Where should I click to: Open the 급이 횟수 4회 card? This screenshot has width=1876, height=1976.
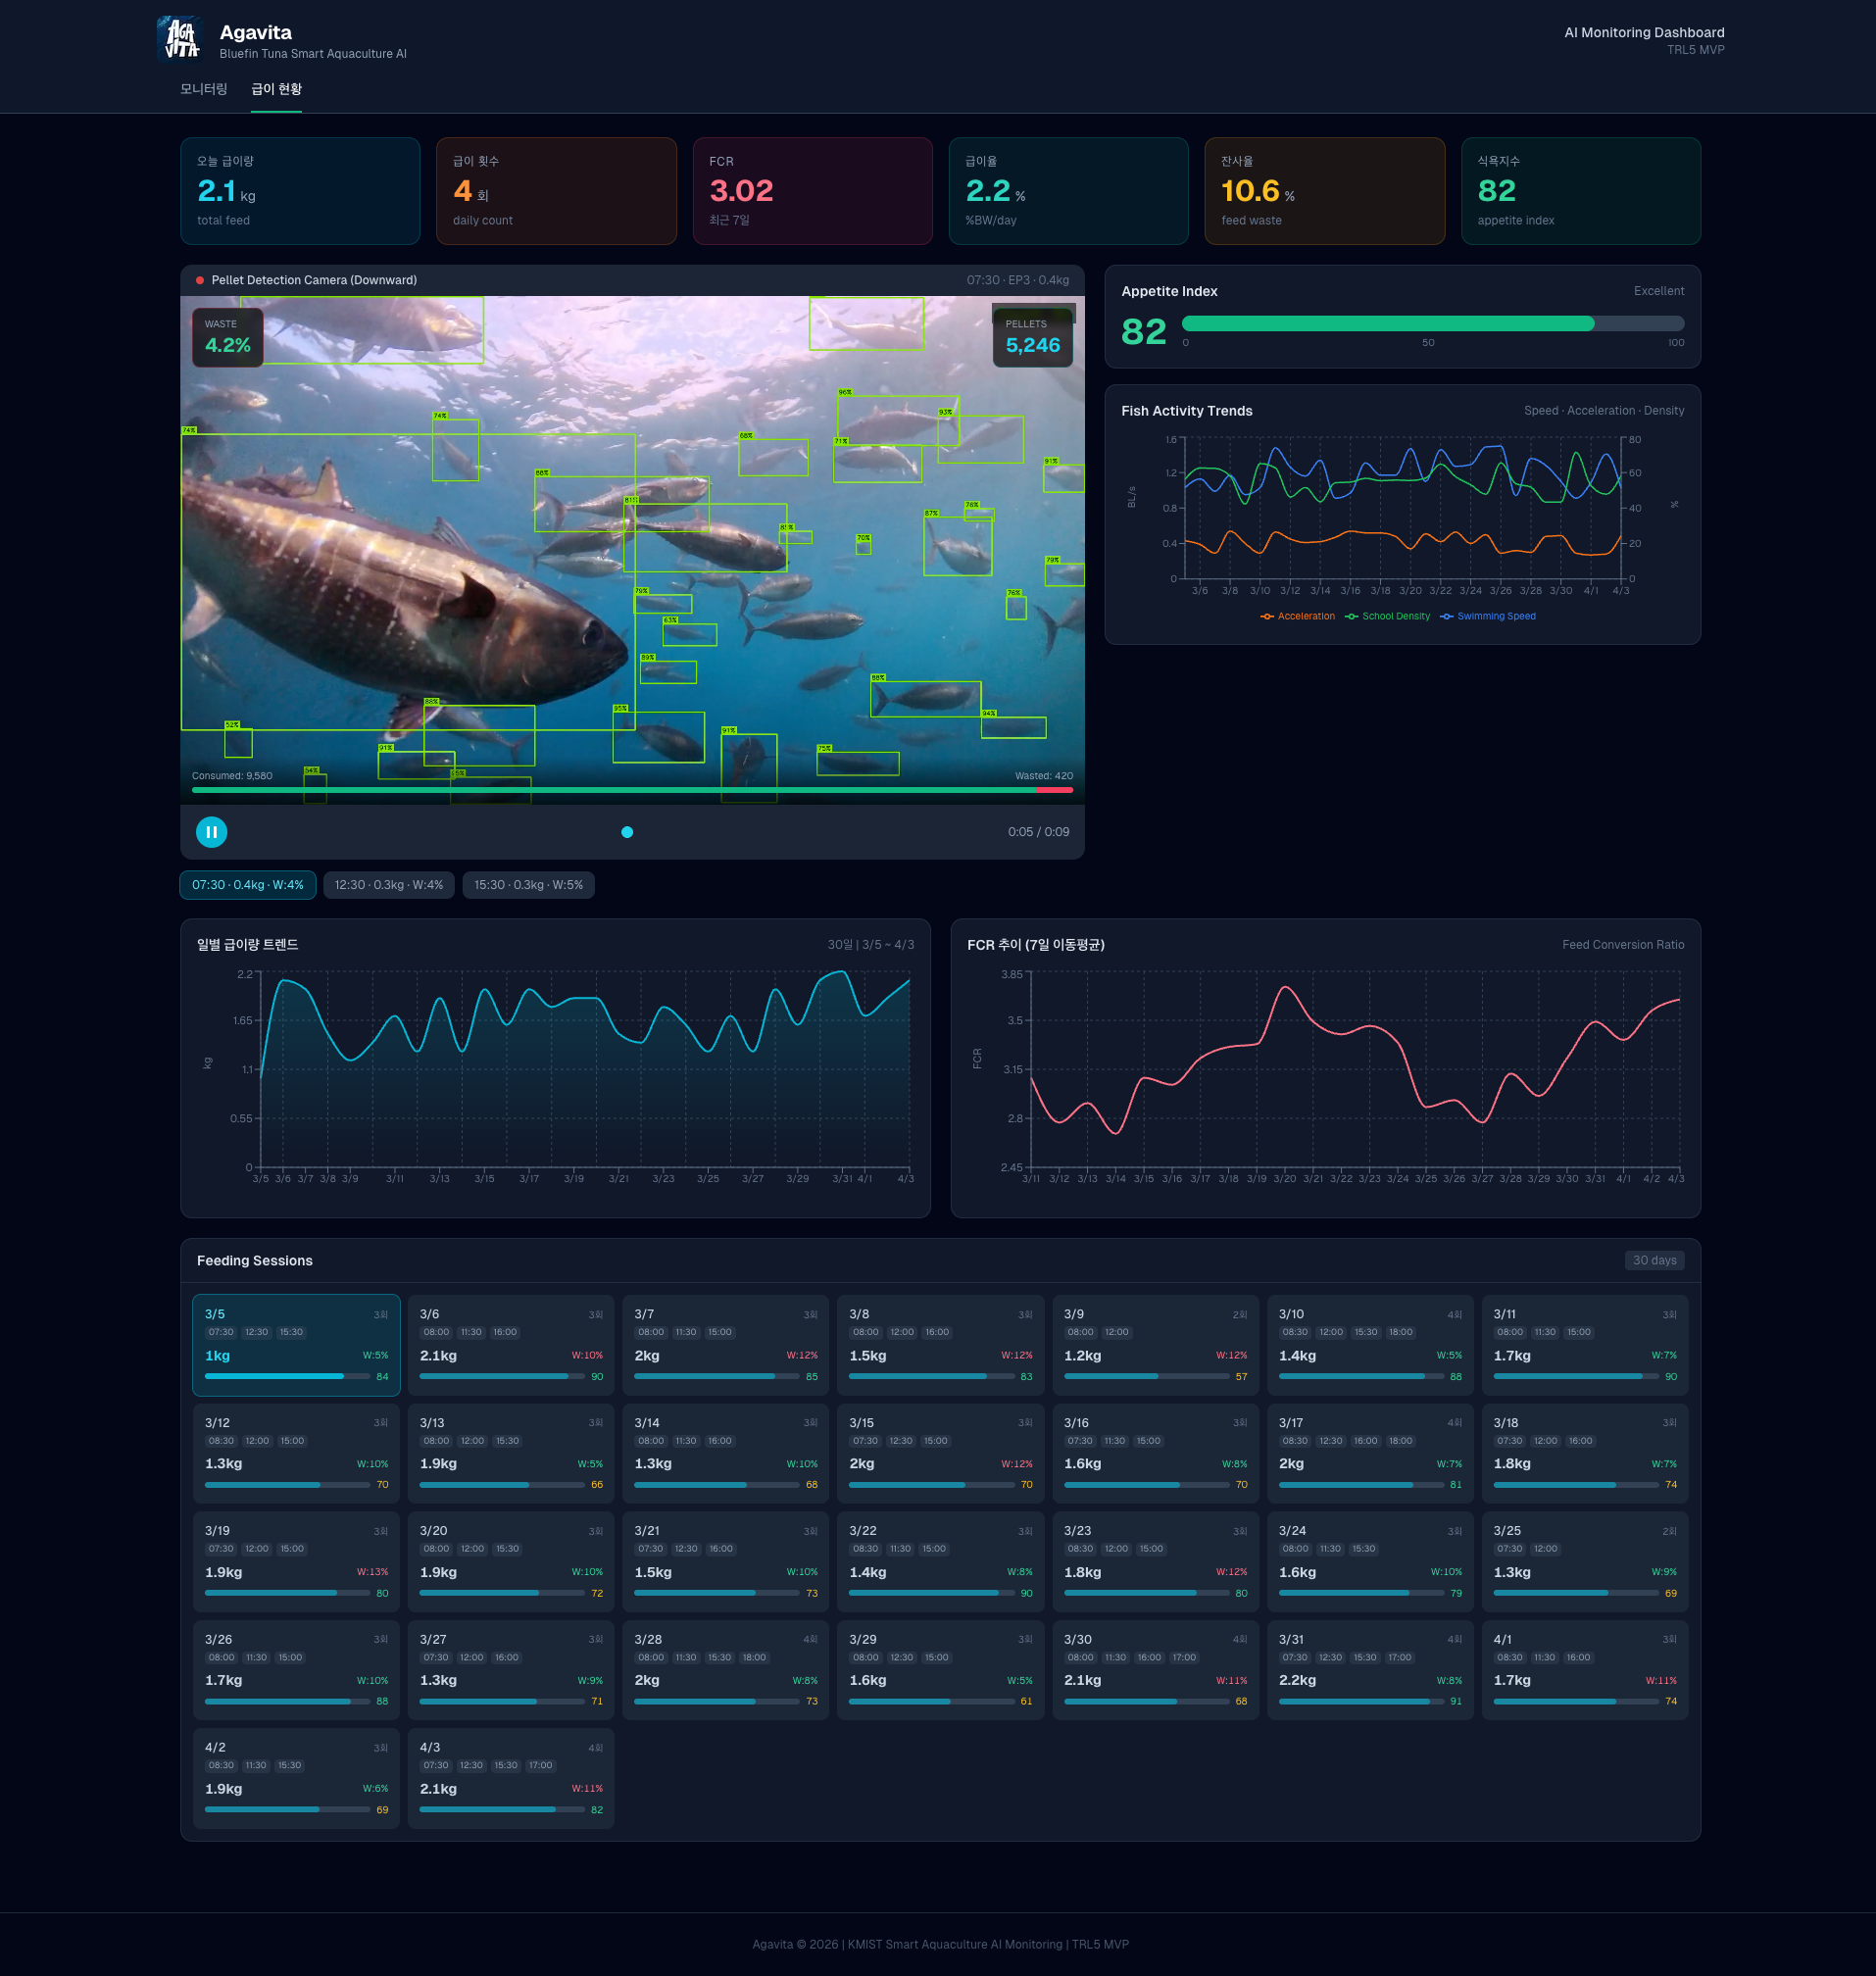pos(556,191)
